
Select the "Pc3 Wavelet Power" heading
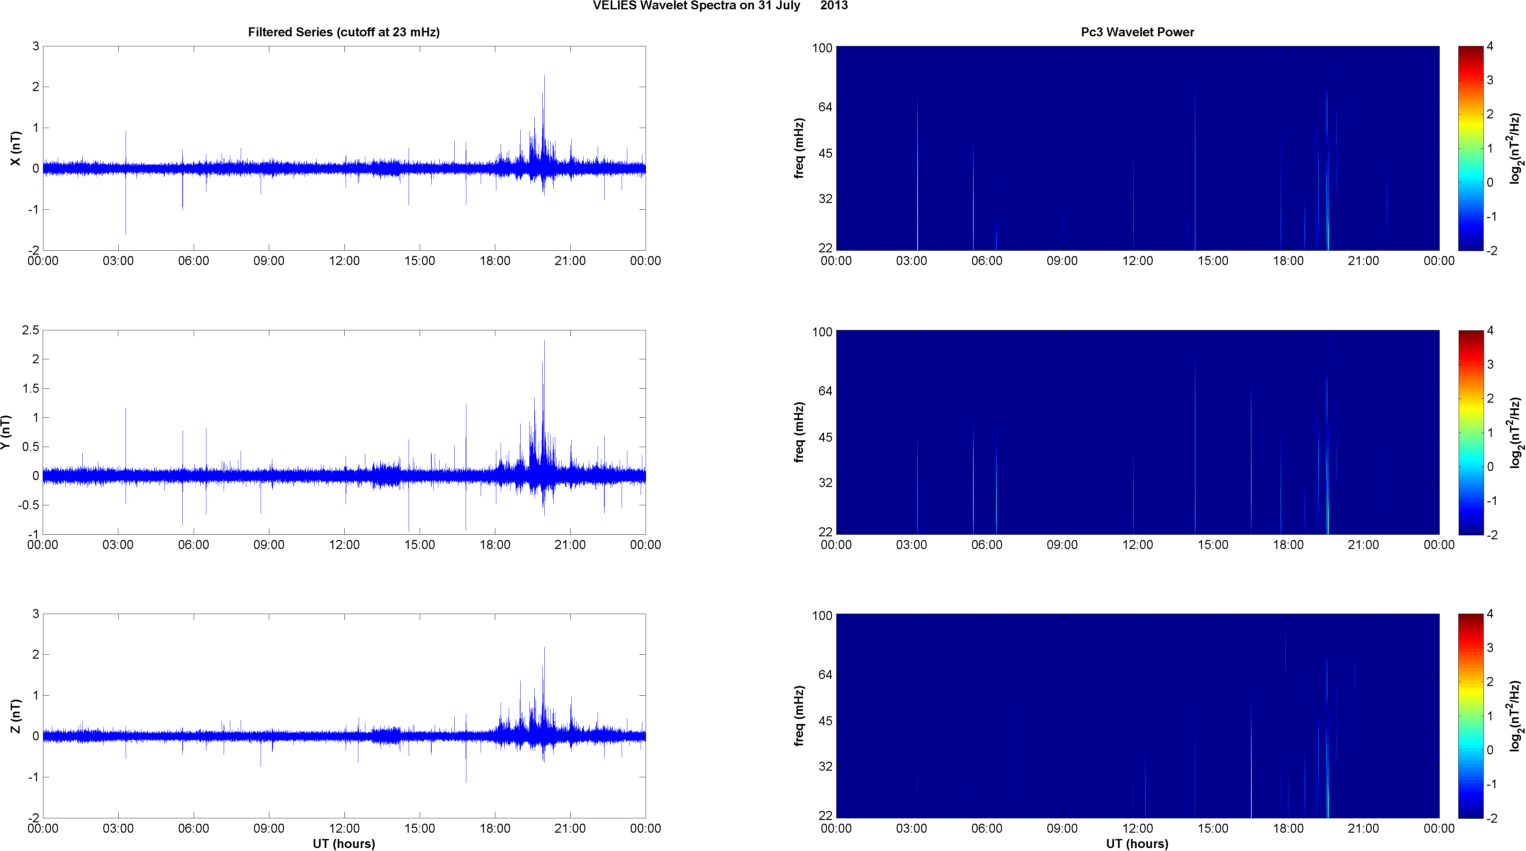coord(1137,32)
